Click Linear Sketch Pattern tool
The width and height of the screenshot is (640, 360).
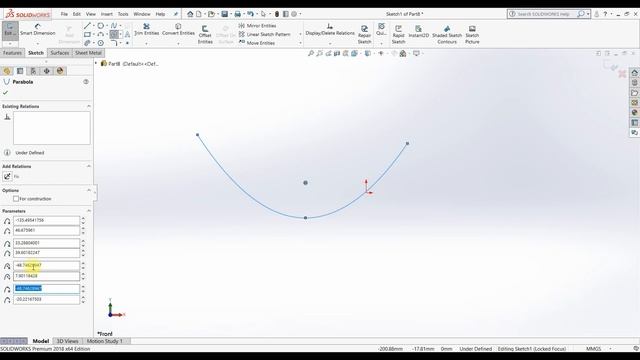point(264,34)
